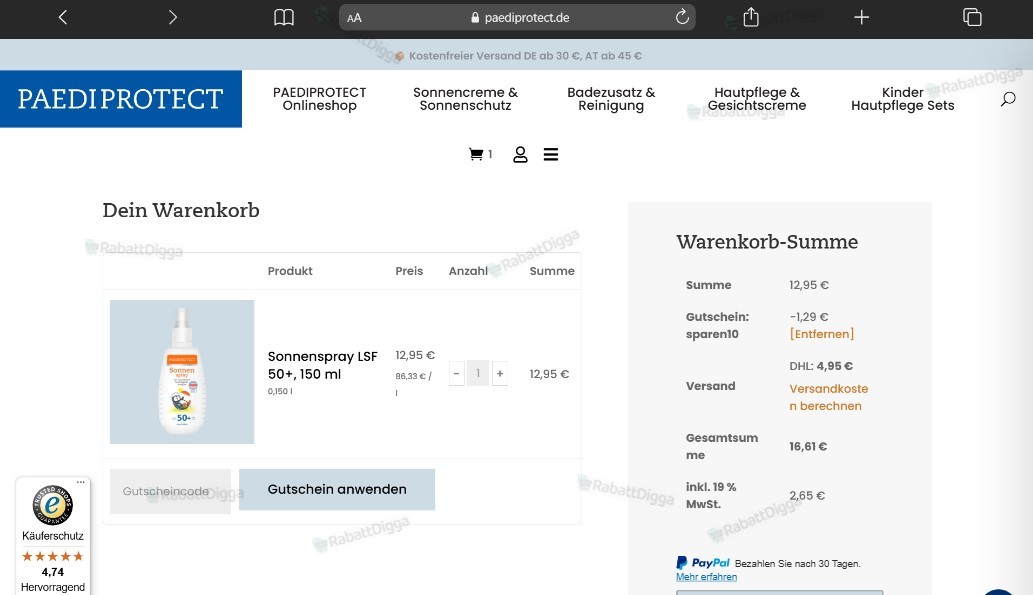Click the quantity field showing 1
Image resolution: width=1033 pixels, height=595 pixels.
(x=478, y=374)
